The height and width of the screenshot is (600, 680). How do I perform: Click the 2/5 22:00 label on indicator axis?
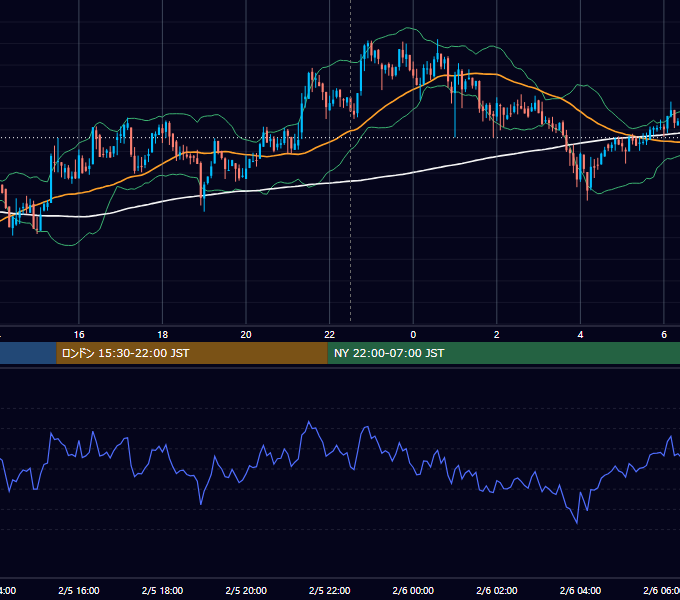tap(330, 590)
